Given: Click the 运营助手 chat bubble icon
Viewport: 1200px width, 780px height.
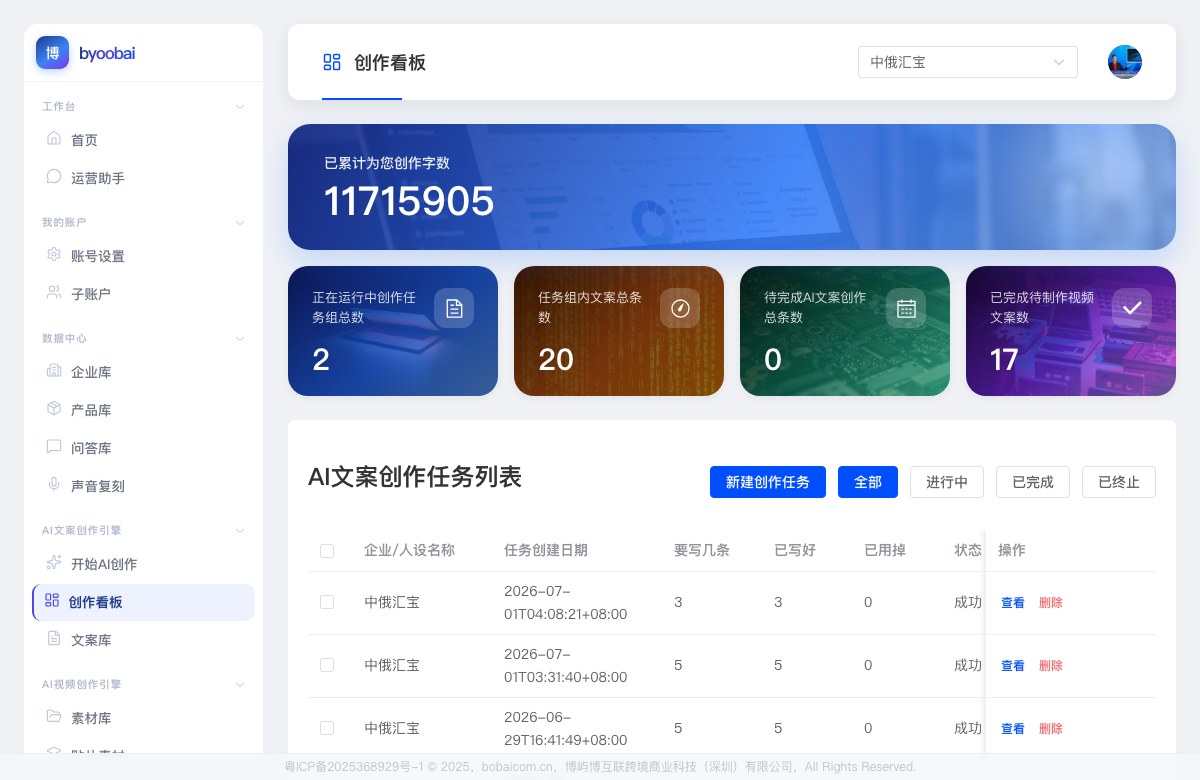Looking at the screenshot, I should click(54, 177).
